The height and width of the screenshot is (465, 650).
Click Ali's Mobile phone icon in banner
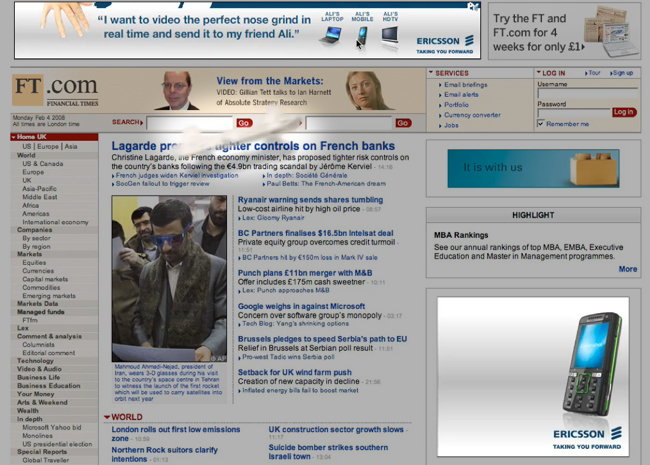point(362,36)
